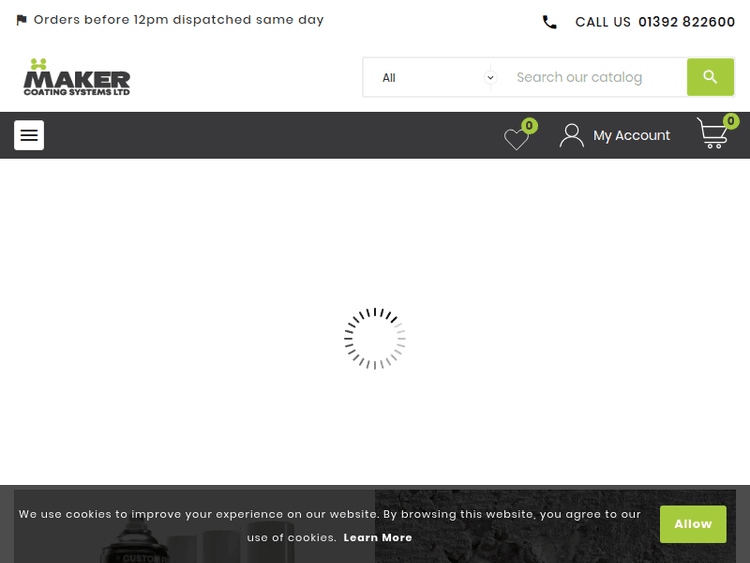Click the phone handset icon

pyautogui.click(x=550, y=22)
